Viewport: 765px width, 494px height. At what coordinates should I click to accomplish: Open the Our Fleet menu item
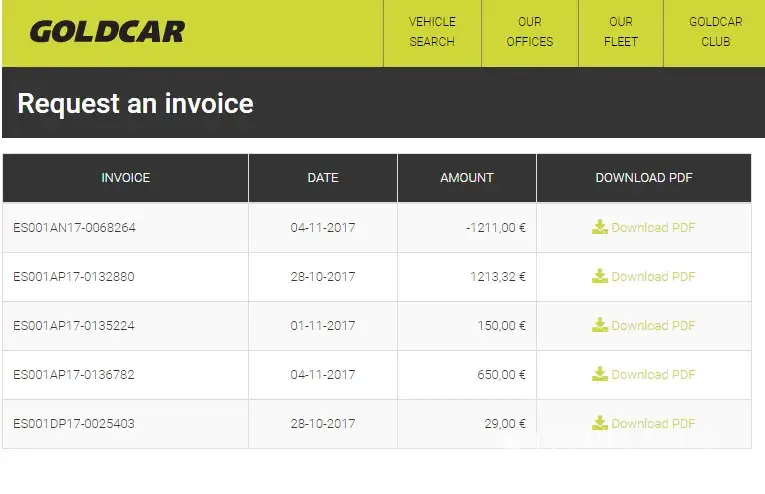[x=621, y=32]
